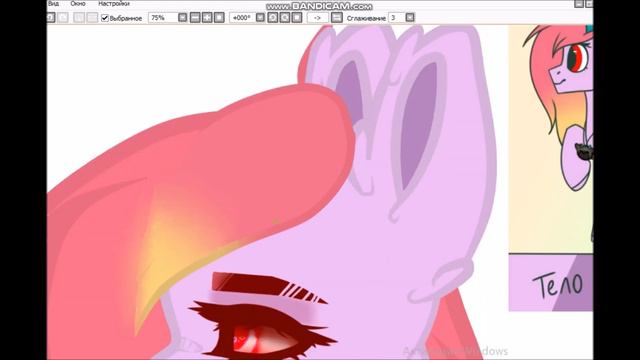Open the Вид menu
Image resolution: width=640 pixels, height=360 pixels.
[53, 4]
